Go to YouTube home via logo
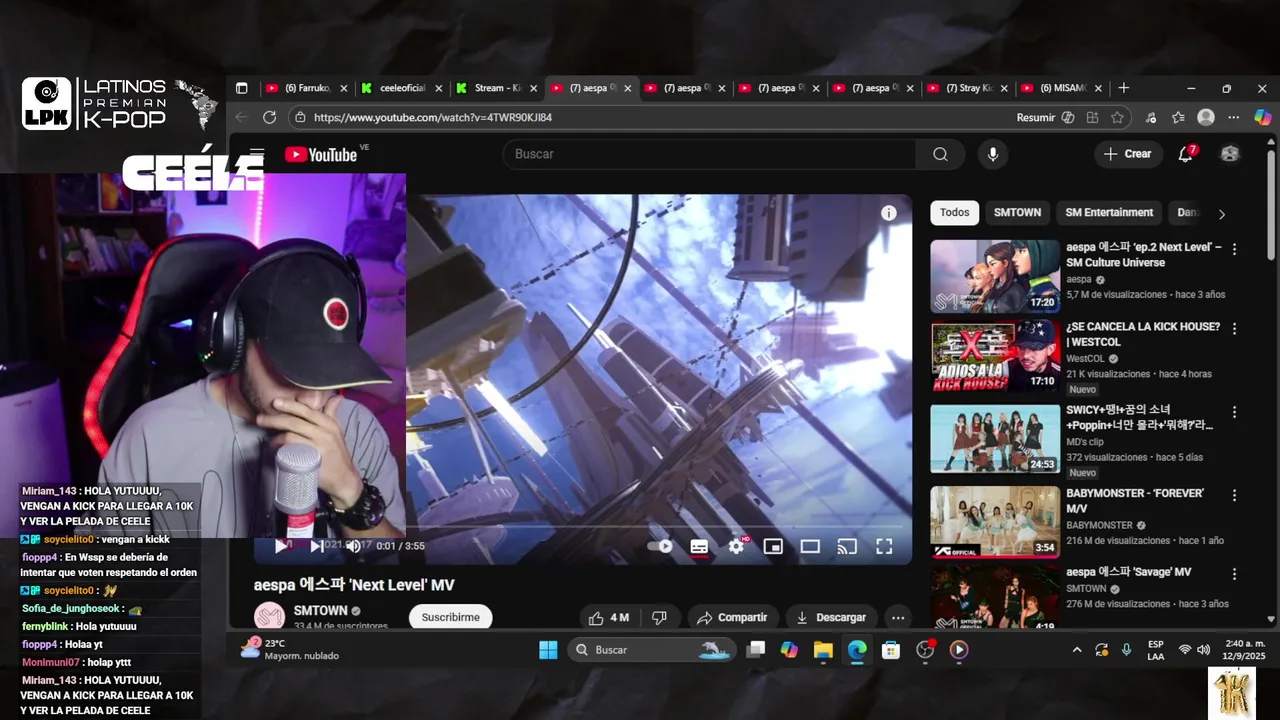1280x720 pixels. point(320,154)
